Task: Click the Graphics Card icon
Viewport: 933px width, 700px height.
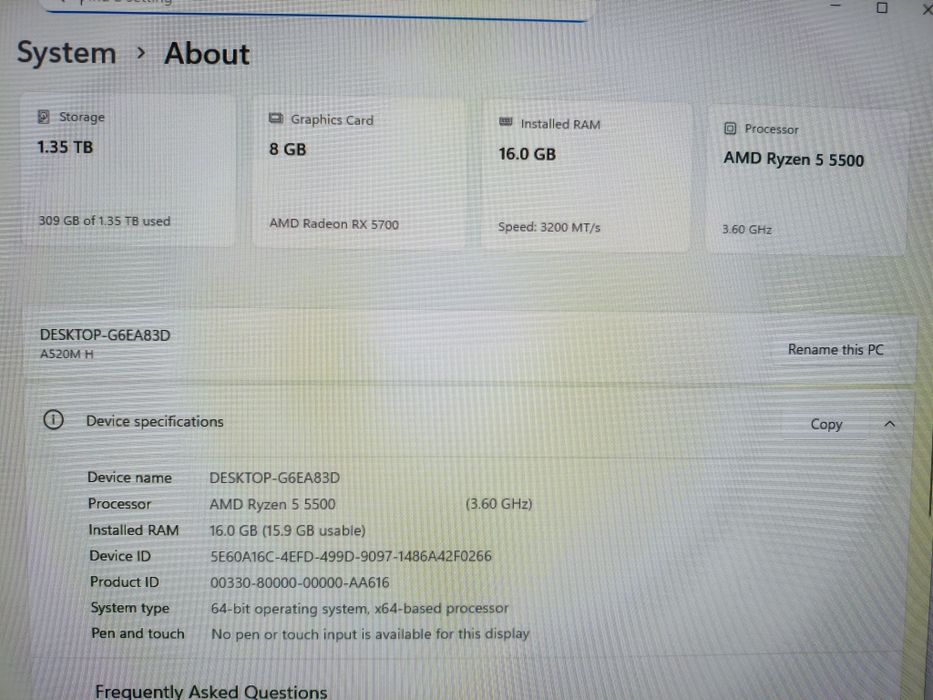Action: pyautogui.click(x=275, y=118)
